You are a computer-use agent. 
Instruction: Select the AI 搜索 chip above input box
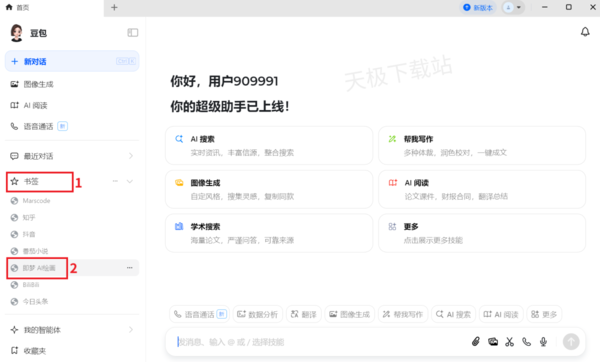tap(453, 314)
